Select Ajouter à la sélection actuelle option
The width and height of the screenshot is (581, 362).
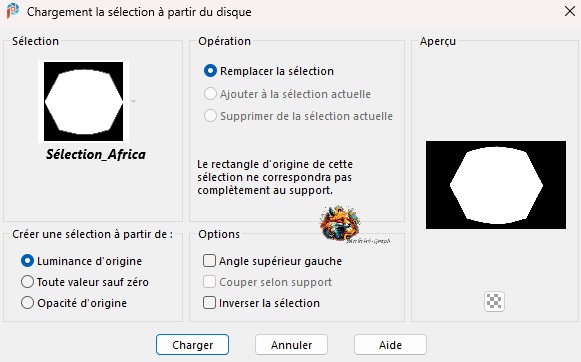210,94
